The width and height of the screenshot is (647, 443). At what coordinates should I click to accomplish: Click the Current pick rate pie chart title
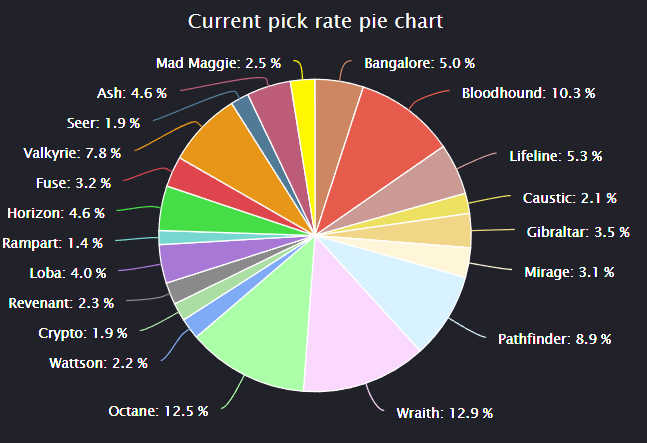tap(315, 21)
